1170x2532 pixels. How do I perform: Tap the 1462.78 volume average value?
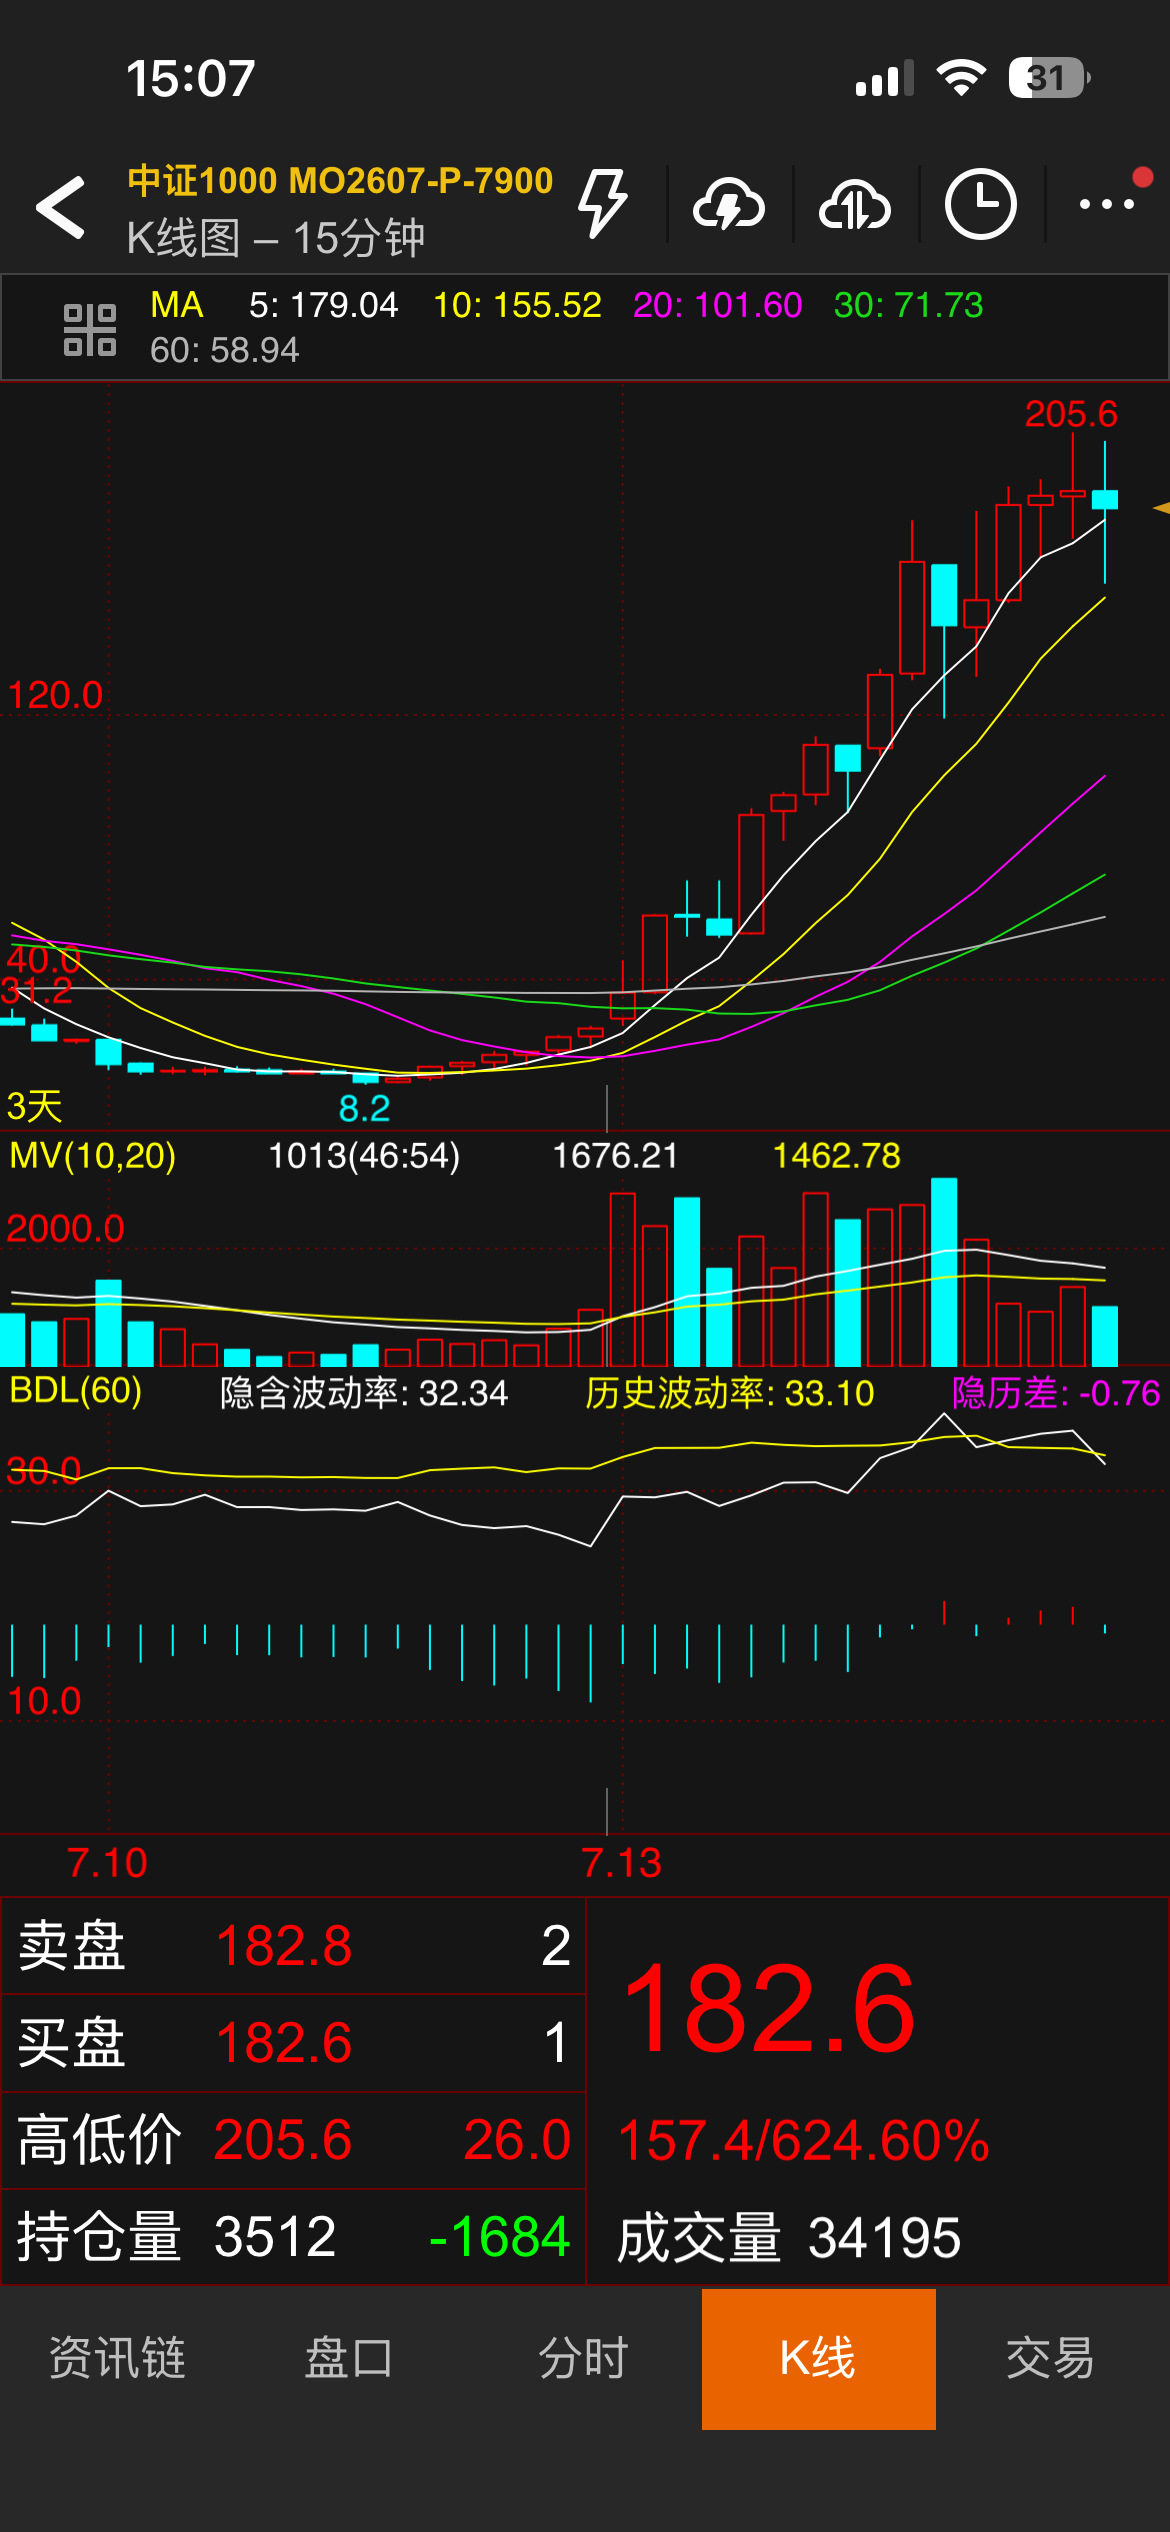point(837,1156)
